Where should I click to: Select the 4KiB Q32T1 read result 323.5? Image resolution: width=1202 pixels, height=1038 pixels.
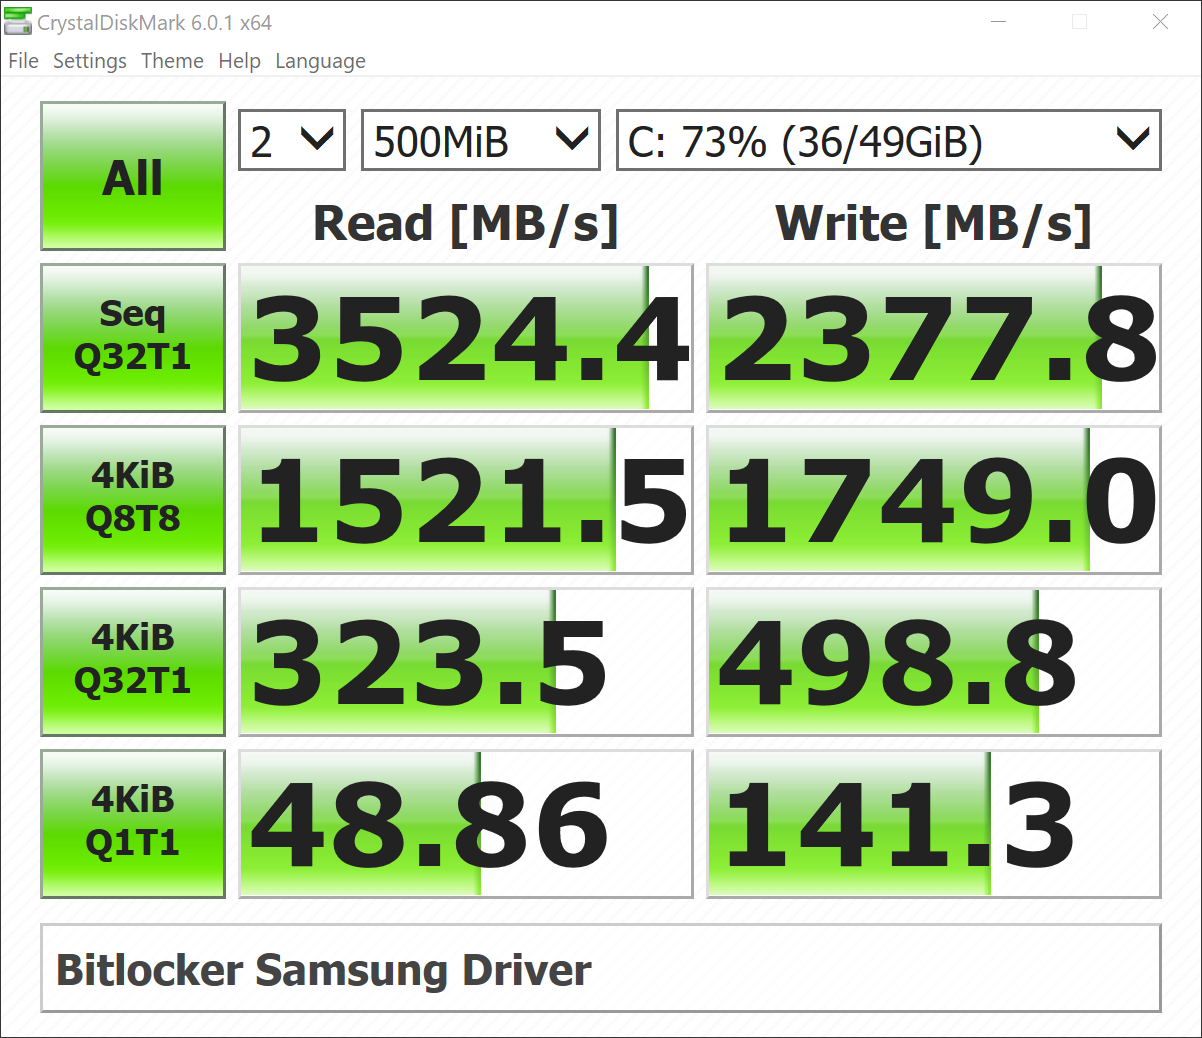[x=466, y=662]
